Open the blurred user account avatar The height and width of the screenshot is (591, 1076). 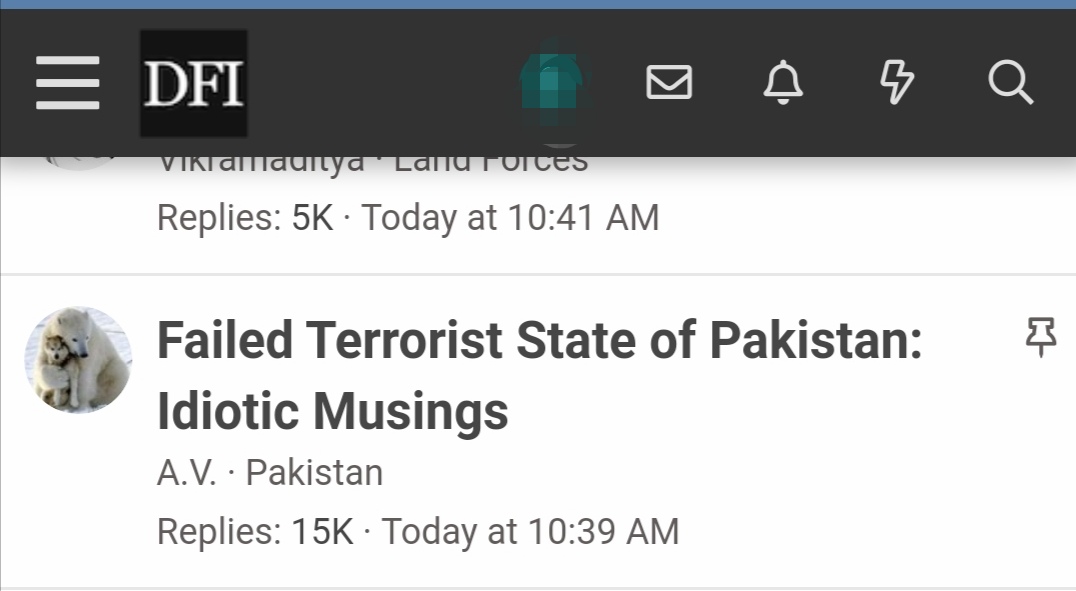553,83
